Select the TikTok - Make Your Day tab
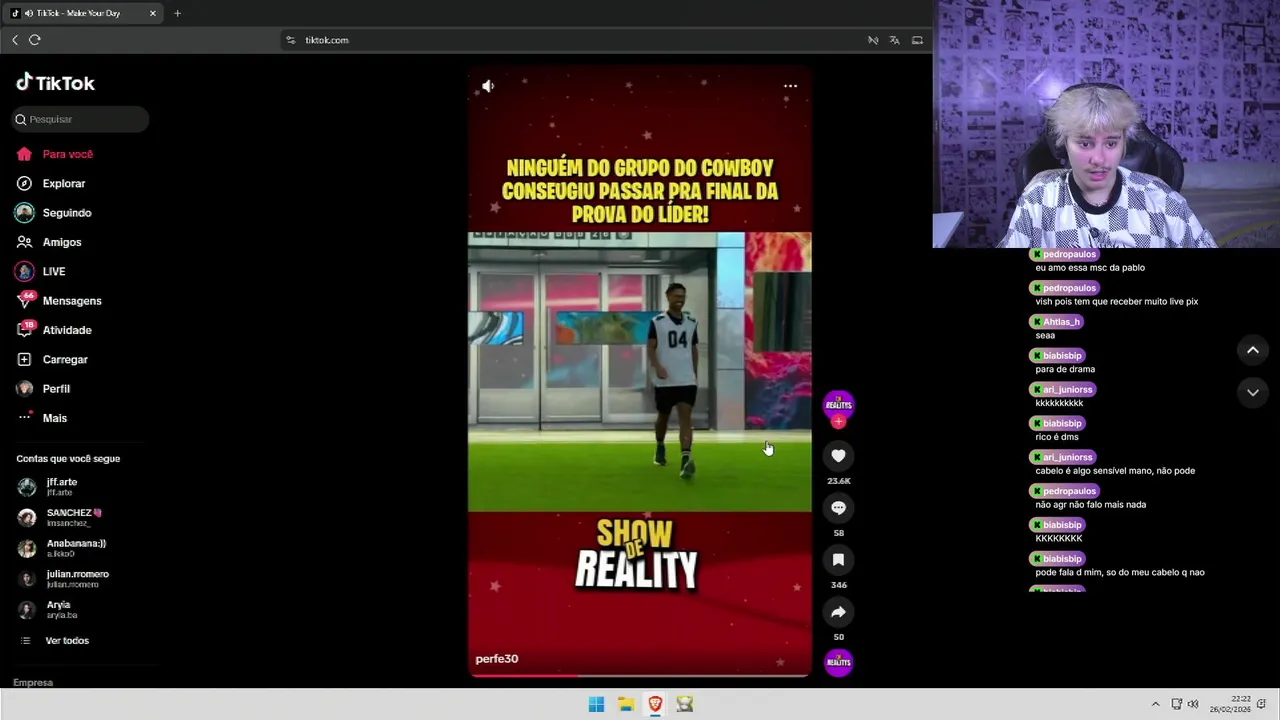The width and height of the screenshot is (1280, 720). click(x=84, y=13)
